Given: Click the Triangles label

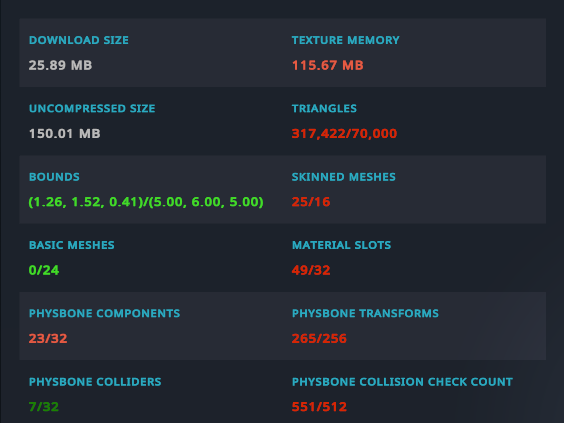Looking at the screenshot, I should pyautogui.click(x=324, y=108).
